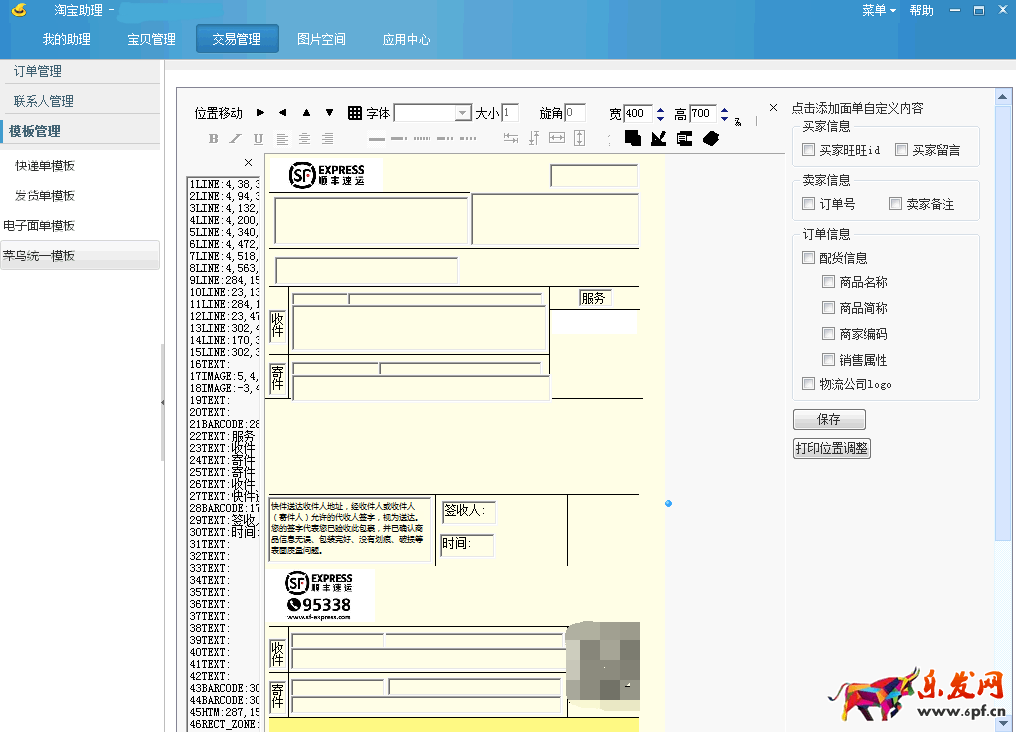Toggle the grid icon beside 字体
This screenshot has height=732, width=1016.
click(x=355, y=113)
